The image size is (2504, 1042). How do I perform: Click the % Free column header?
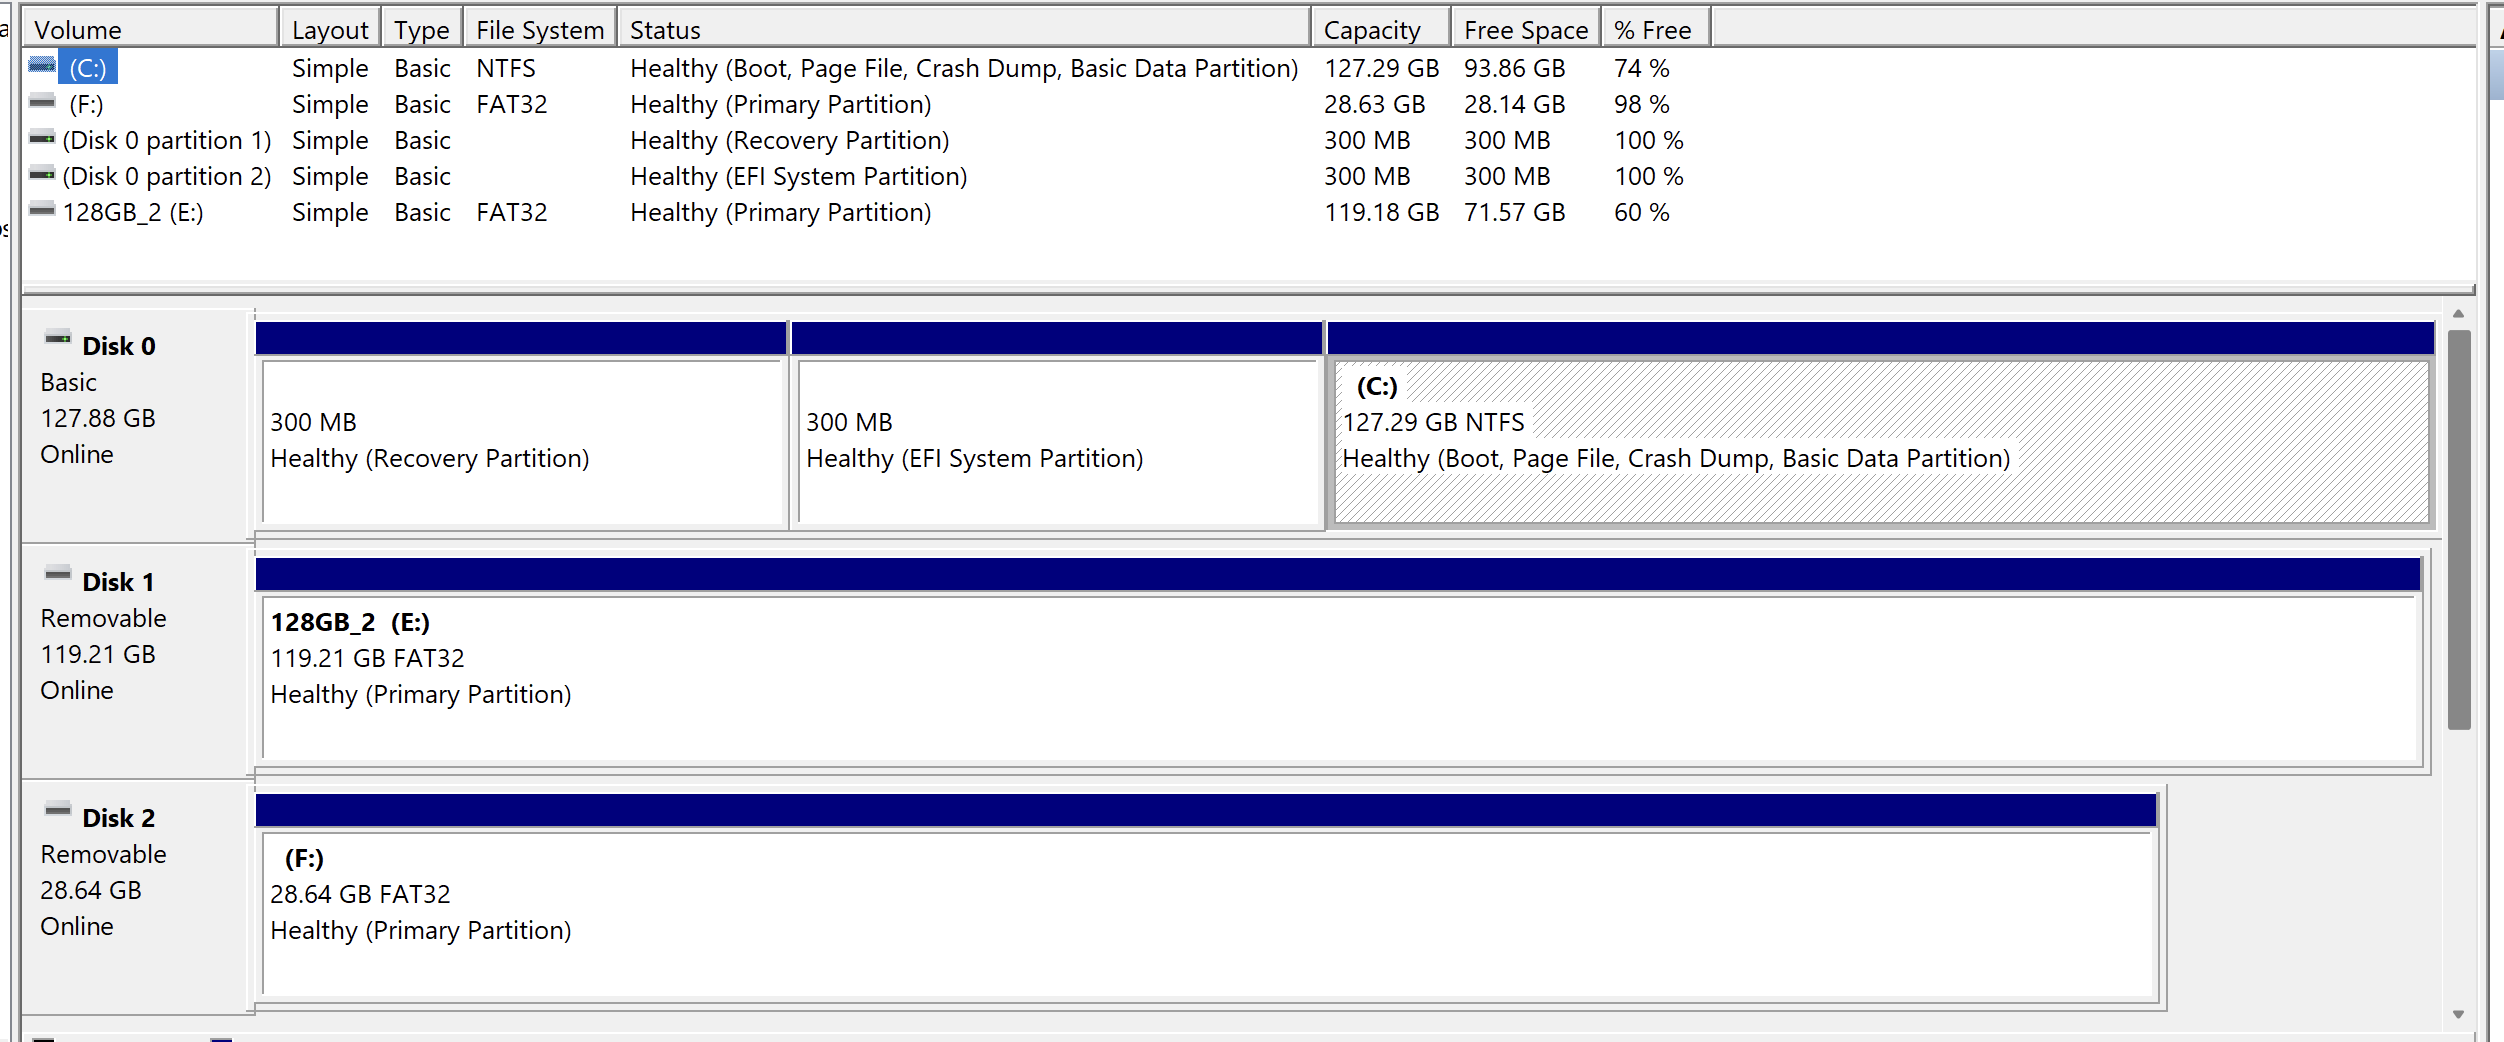(1655, 30)
